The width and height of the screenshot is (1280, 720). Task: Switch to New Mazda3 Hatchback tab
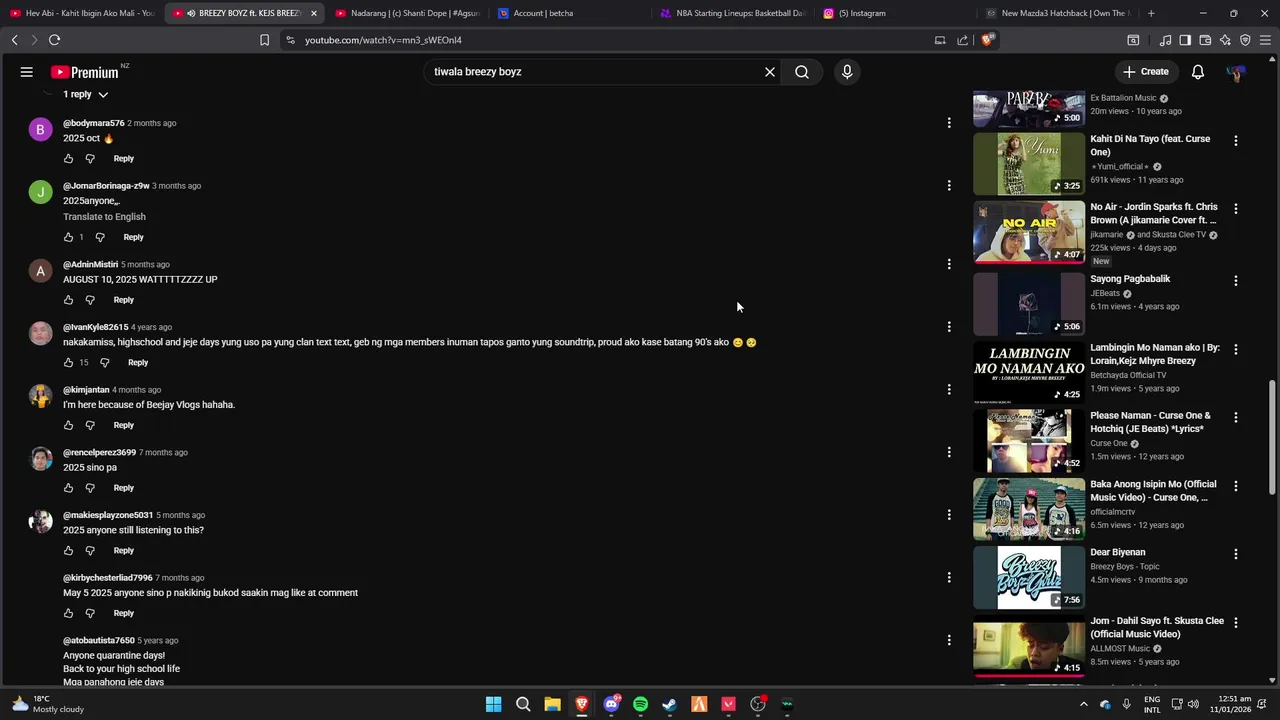1058,13
